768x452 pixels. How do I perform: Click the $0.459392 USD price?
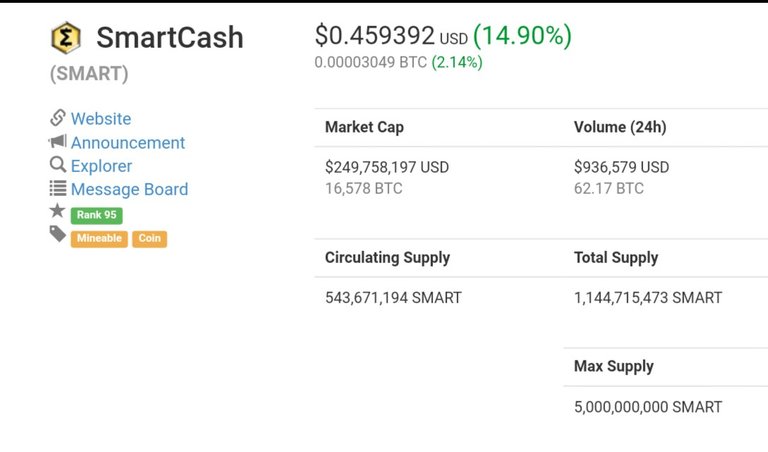point(391,35)
